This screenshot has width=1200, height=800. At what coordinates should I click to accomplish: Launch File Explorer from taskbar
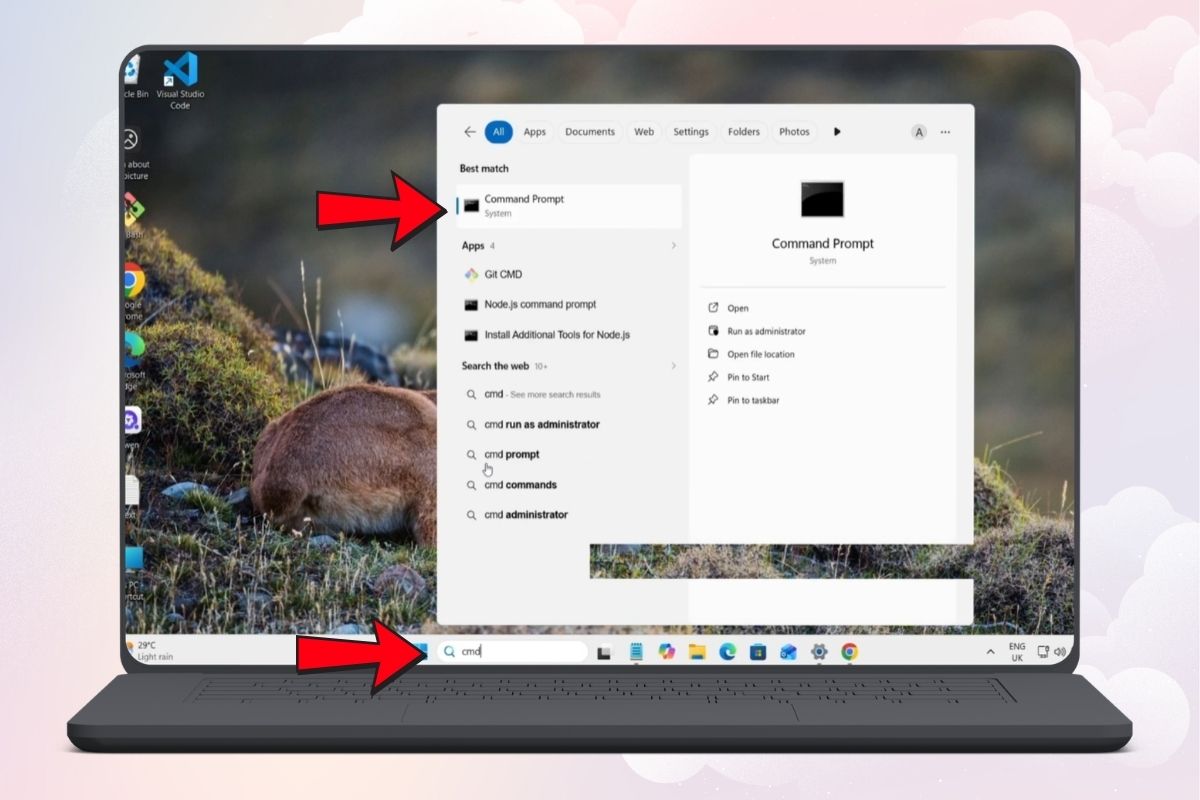[x=697, y=652]
